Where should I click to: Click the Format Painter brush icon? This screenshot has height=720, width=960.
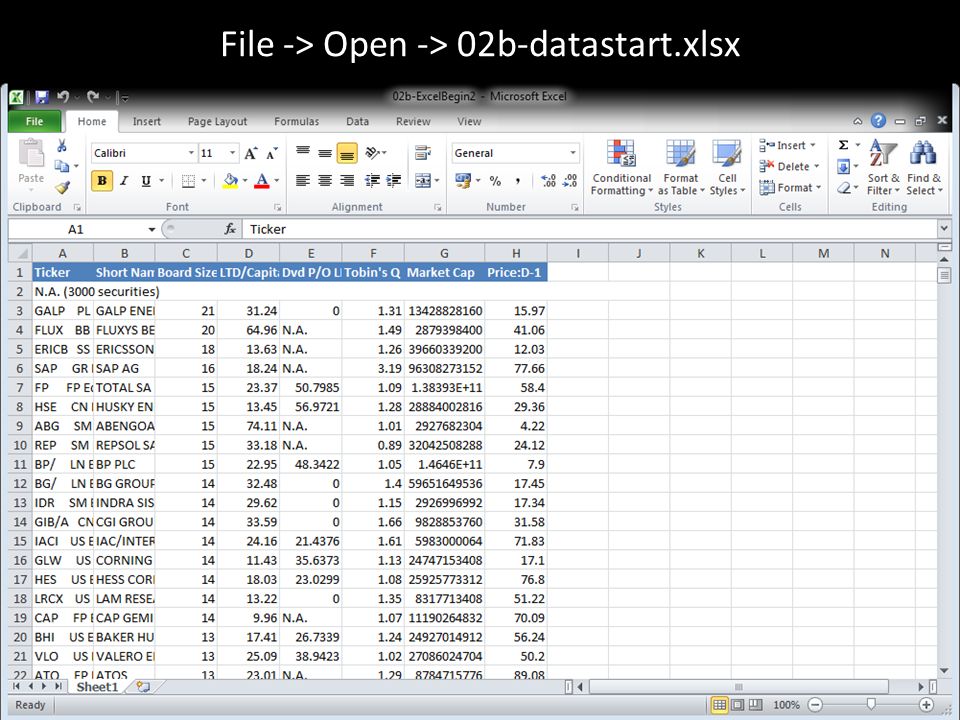click(x=62, y=187)
